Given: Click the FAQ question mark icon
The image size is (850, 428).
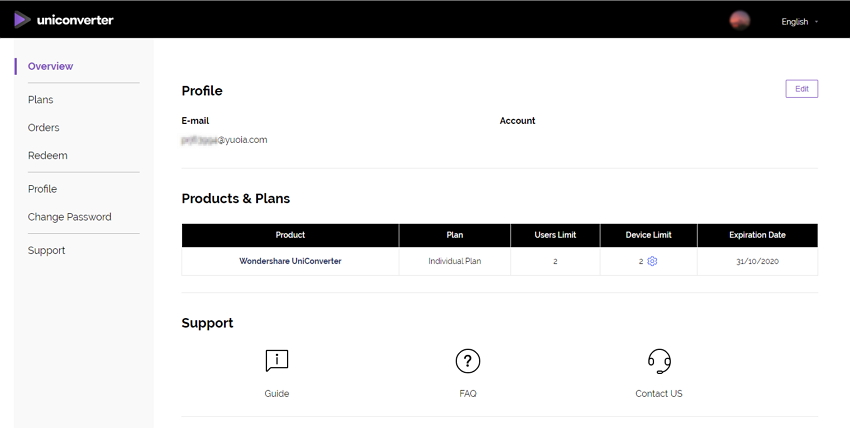Looking at the screenshot, I should point(468,361).
